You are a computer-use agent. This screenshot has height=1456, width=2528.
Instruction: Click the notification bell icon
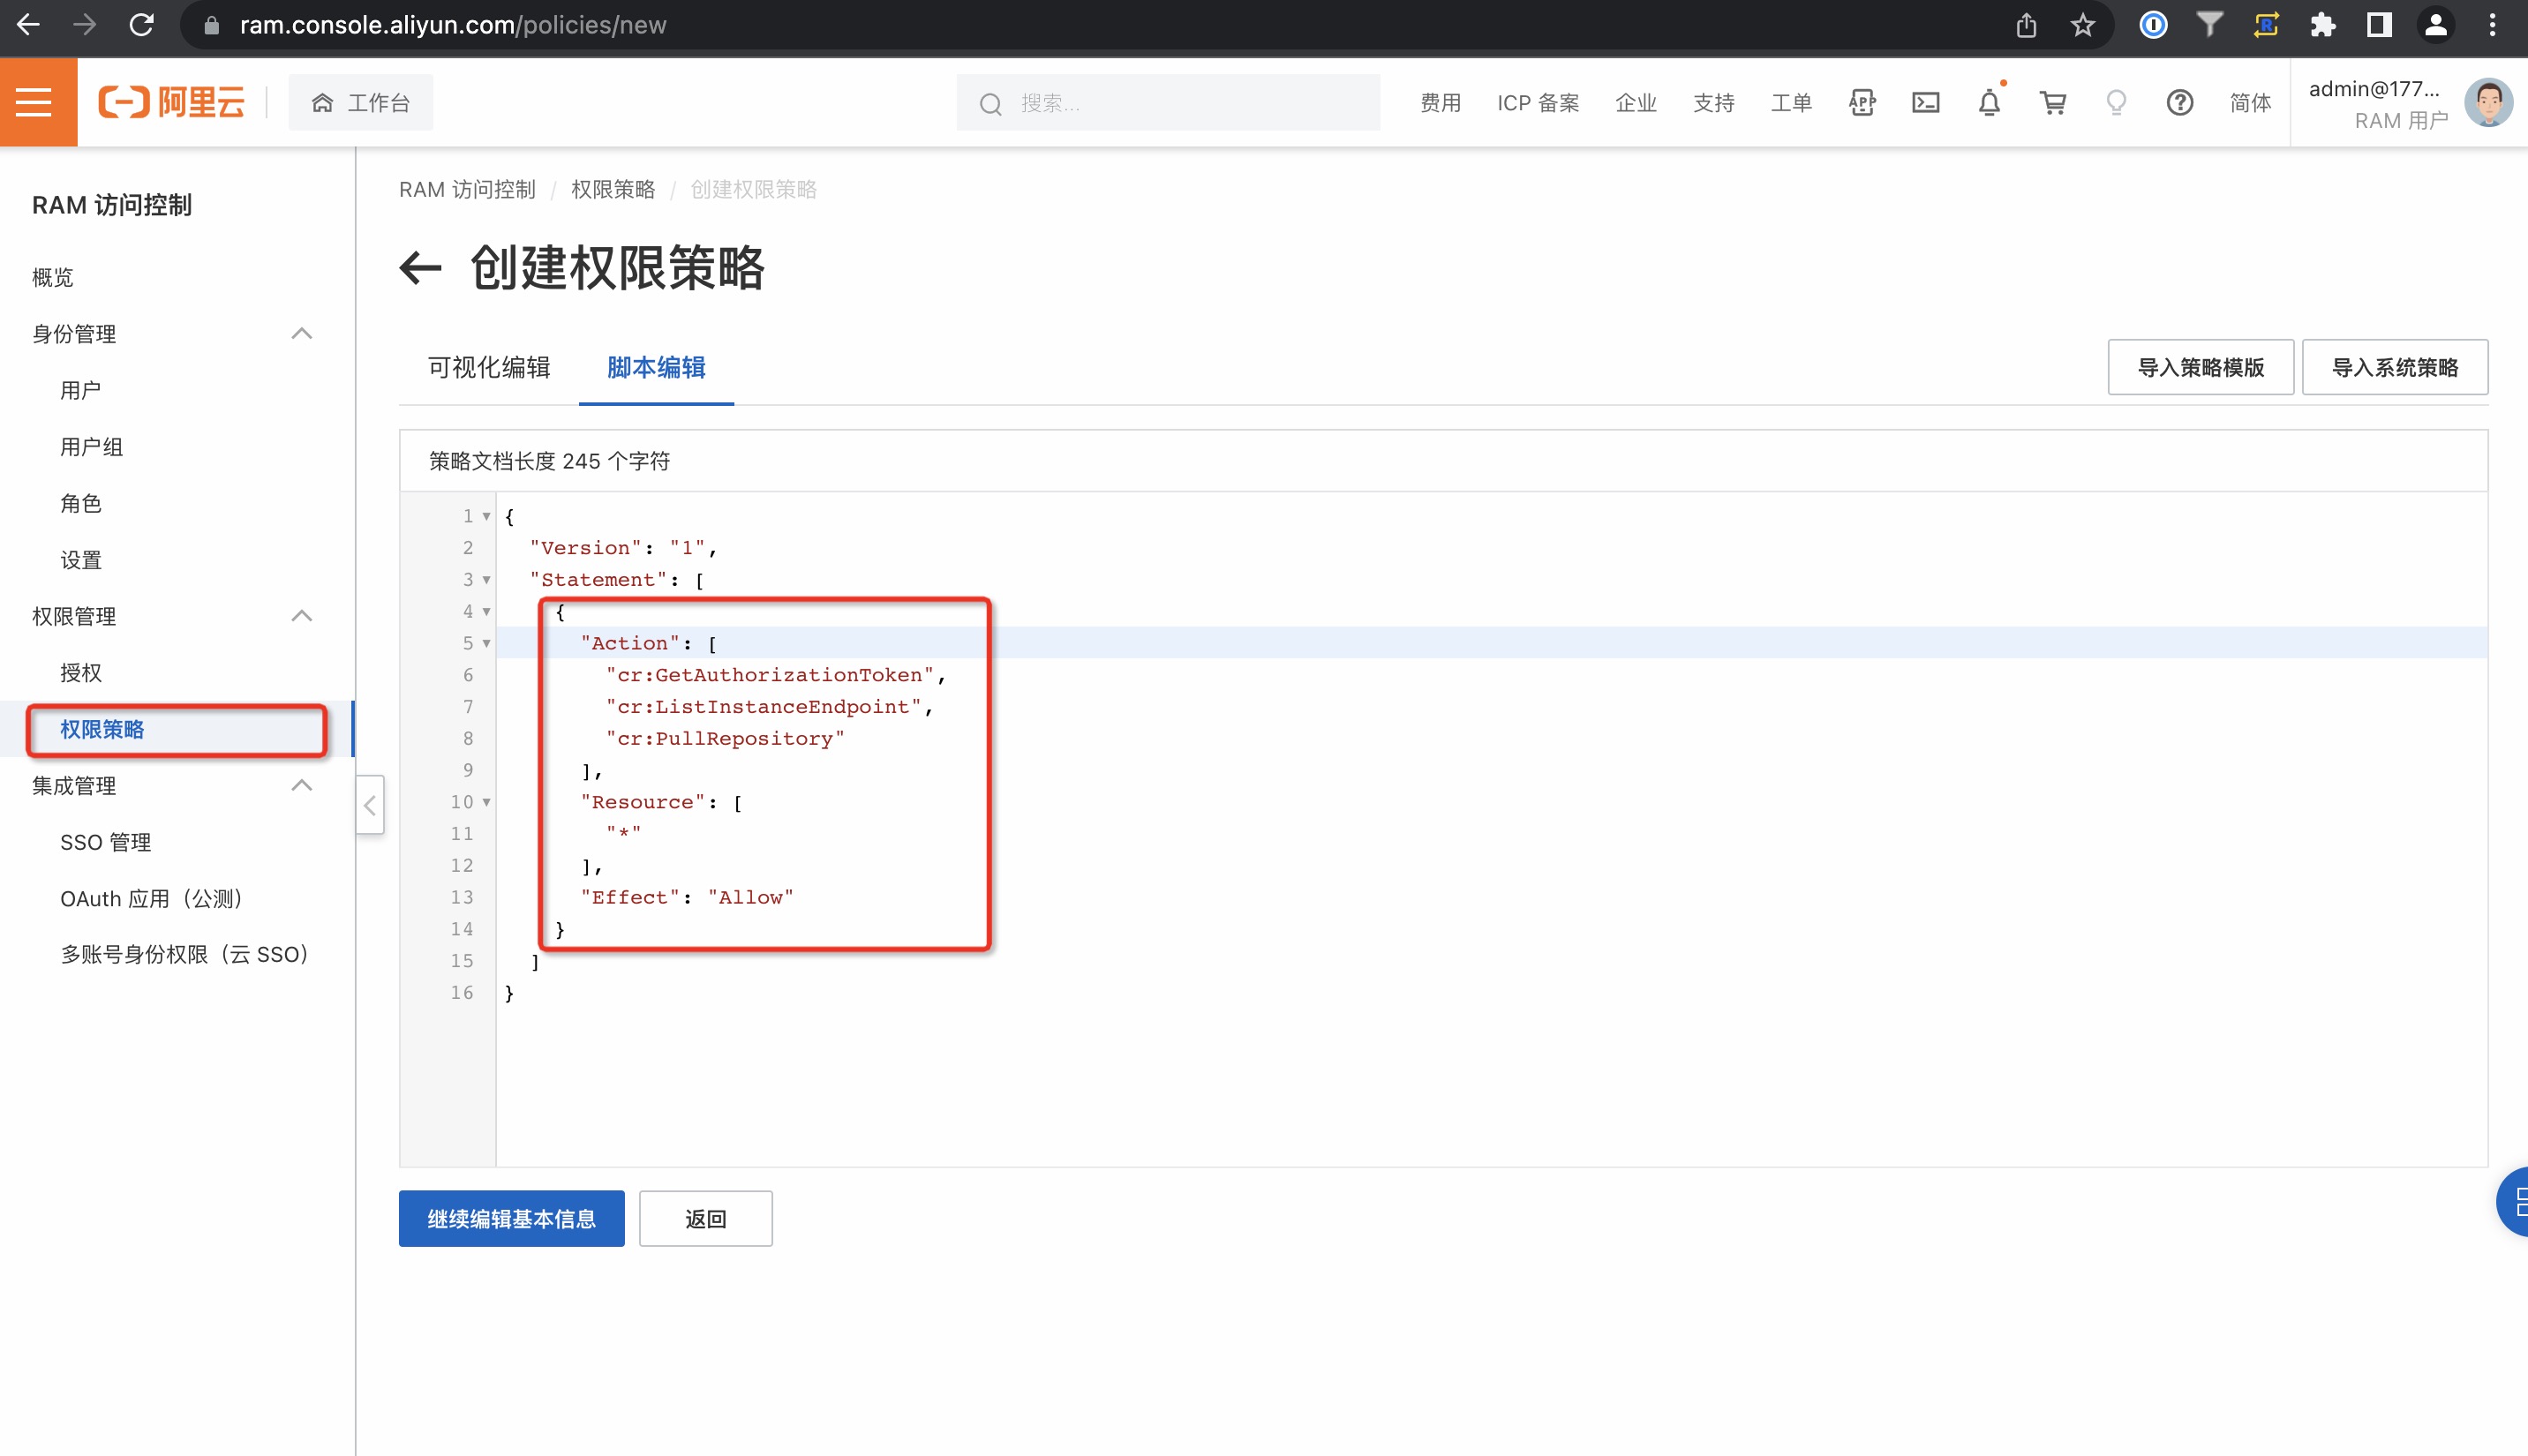click(1989, 102)
